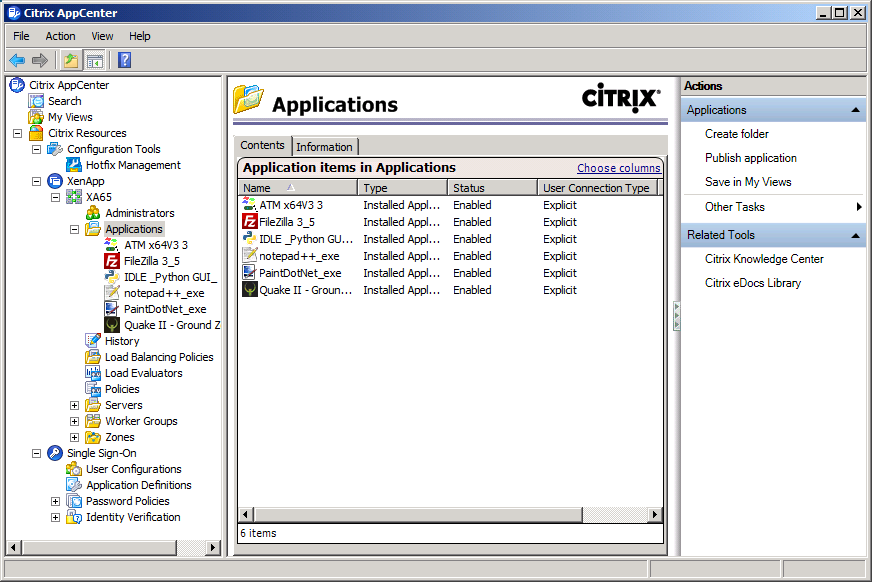
Task: Click the History icon in tree
Action: [93, 341]
